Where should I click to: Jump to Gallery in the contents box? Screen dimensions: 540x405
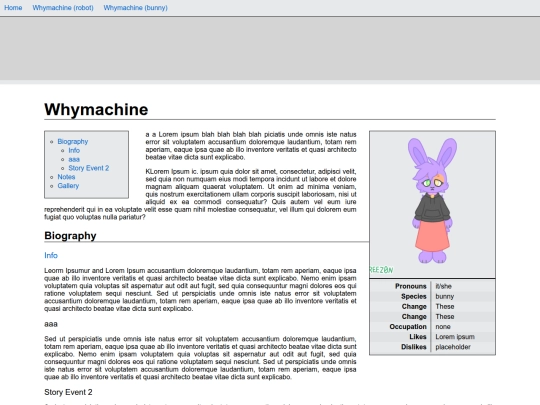pos(68,186)
